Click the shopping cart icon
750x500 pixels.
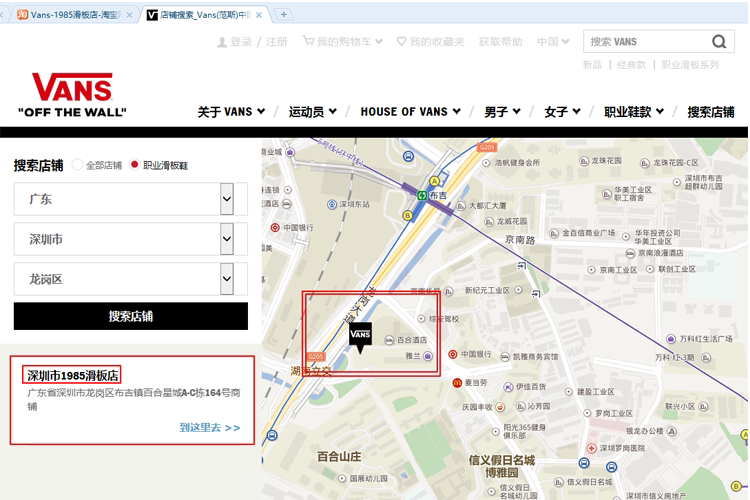click(309, 41)
